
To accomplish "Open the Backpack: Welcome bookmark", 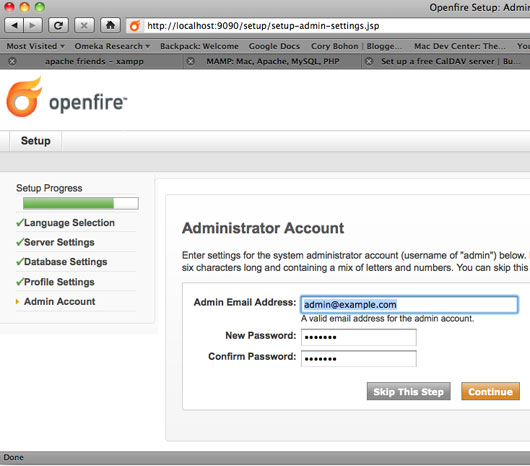I will 199,46.
